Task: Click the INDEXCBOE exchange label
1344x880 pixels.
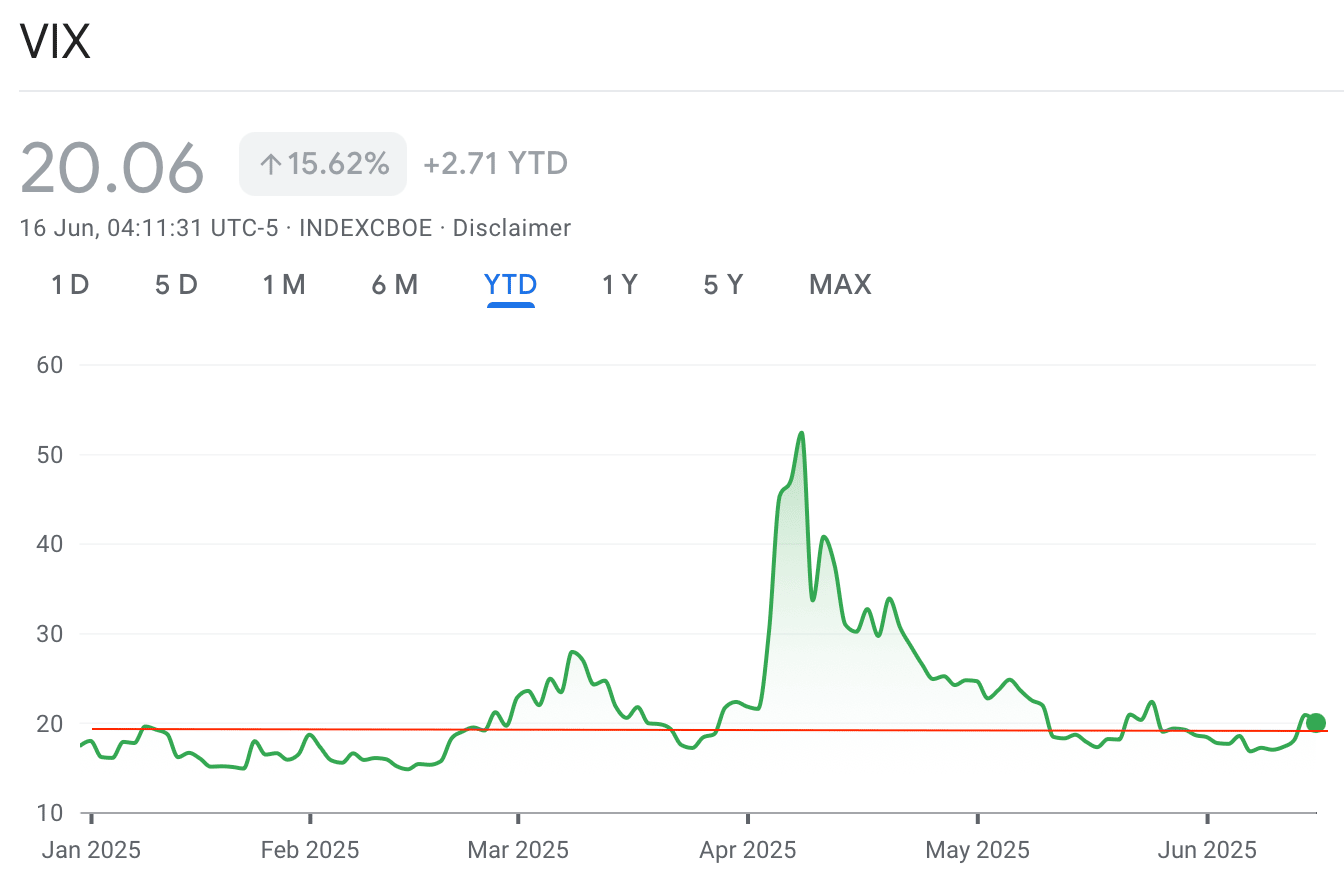Action: coord(366,228)
